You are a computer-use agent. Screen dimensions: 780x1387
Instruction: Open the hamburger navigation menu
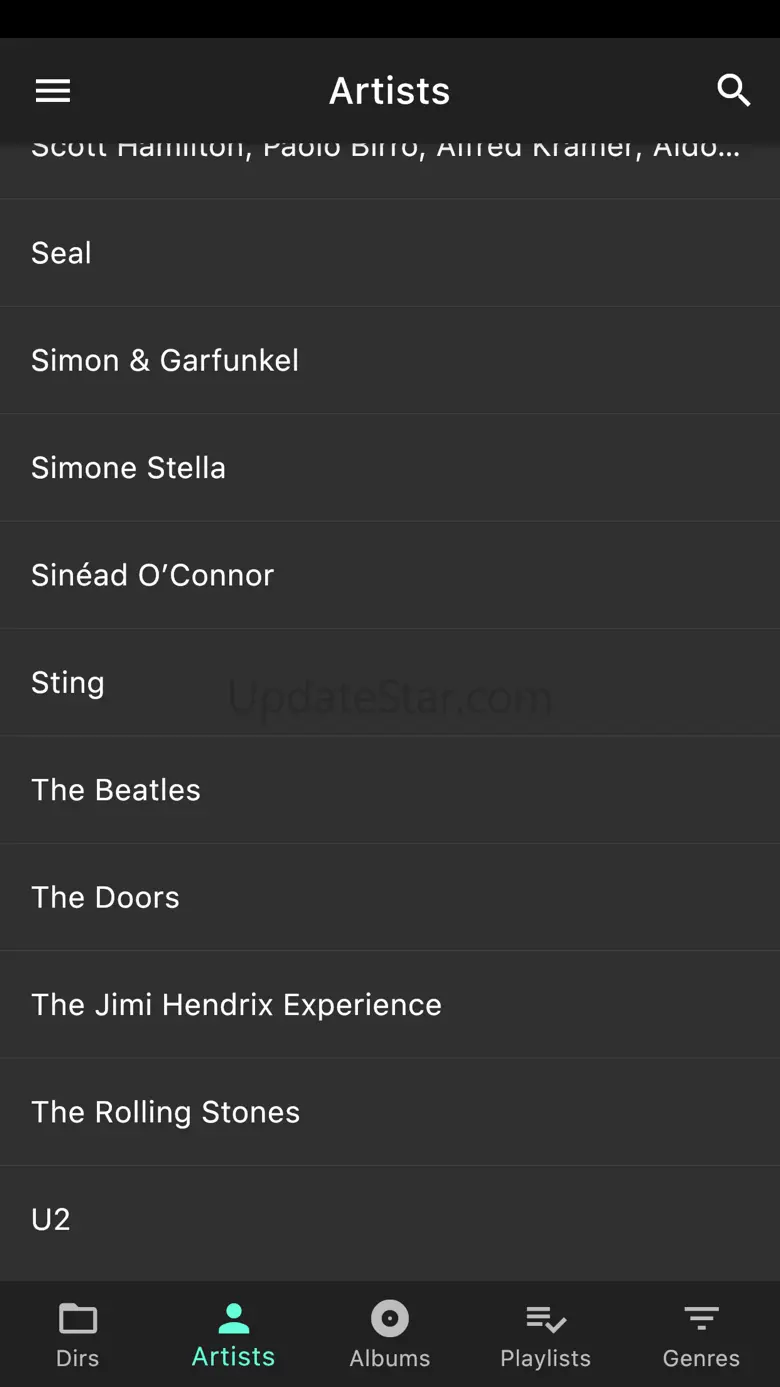(x=53, y=91)
